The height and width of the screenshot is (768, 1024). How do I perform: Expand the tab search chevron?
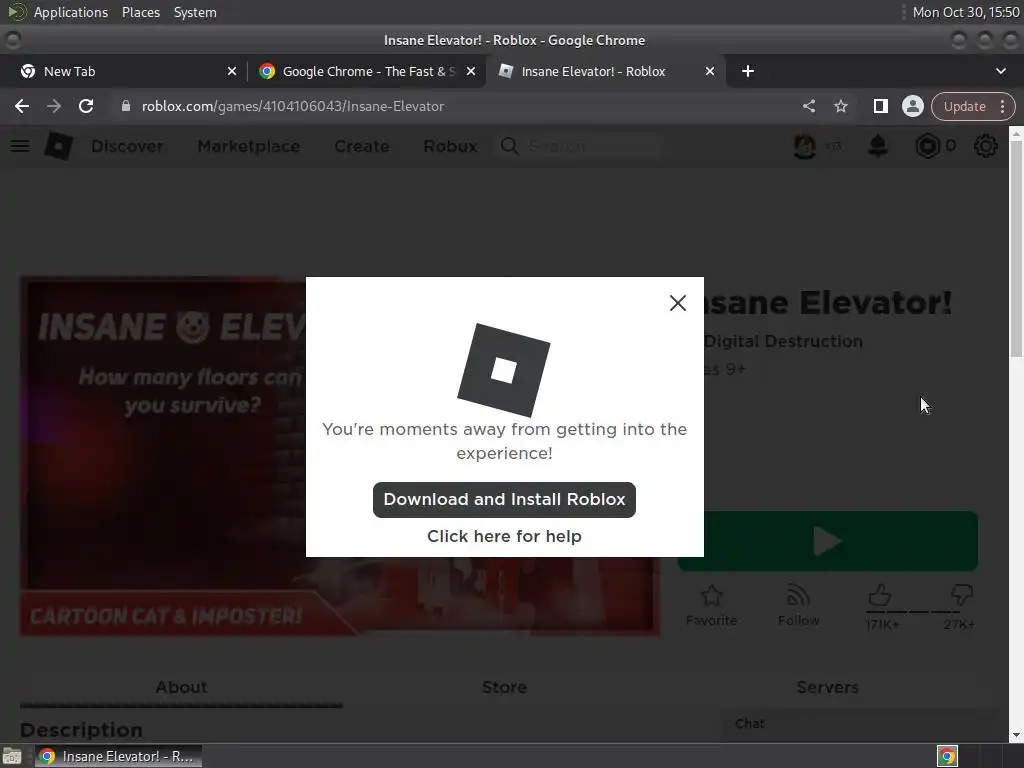click(x=1000, y=71)
